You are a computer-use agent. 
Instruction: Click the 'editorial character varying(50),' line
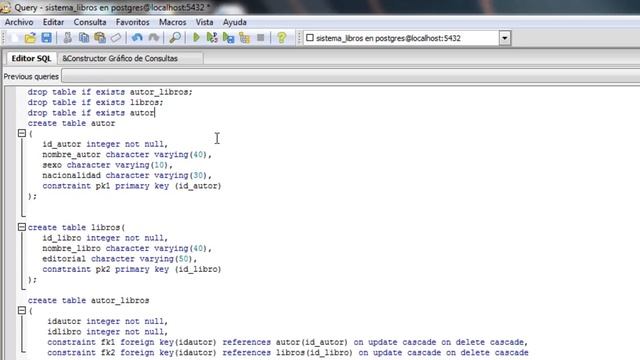coord(120,259)
